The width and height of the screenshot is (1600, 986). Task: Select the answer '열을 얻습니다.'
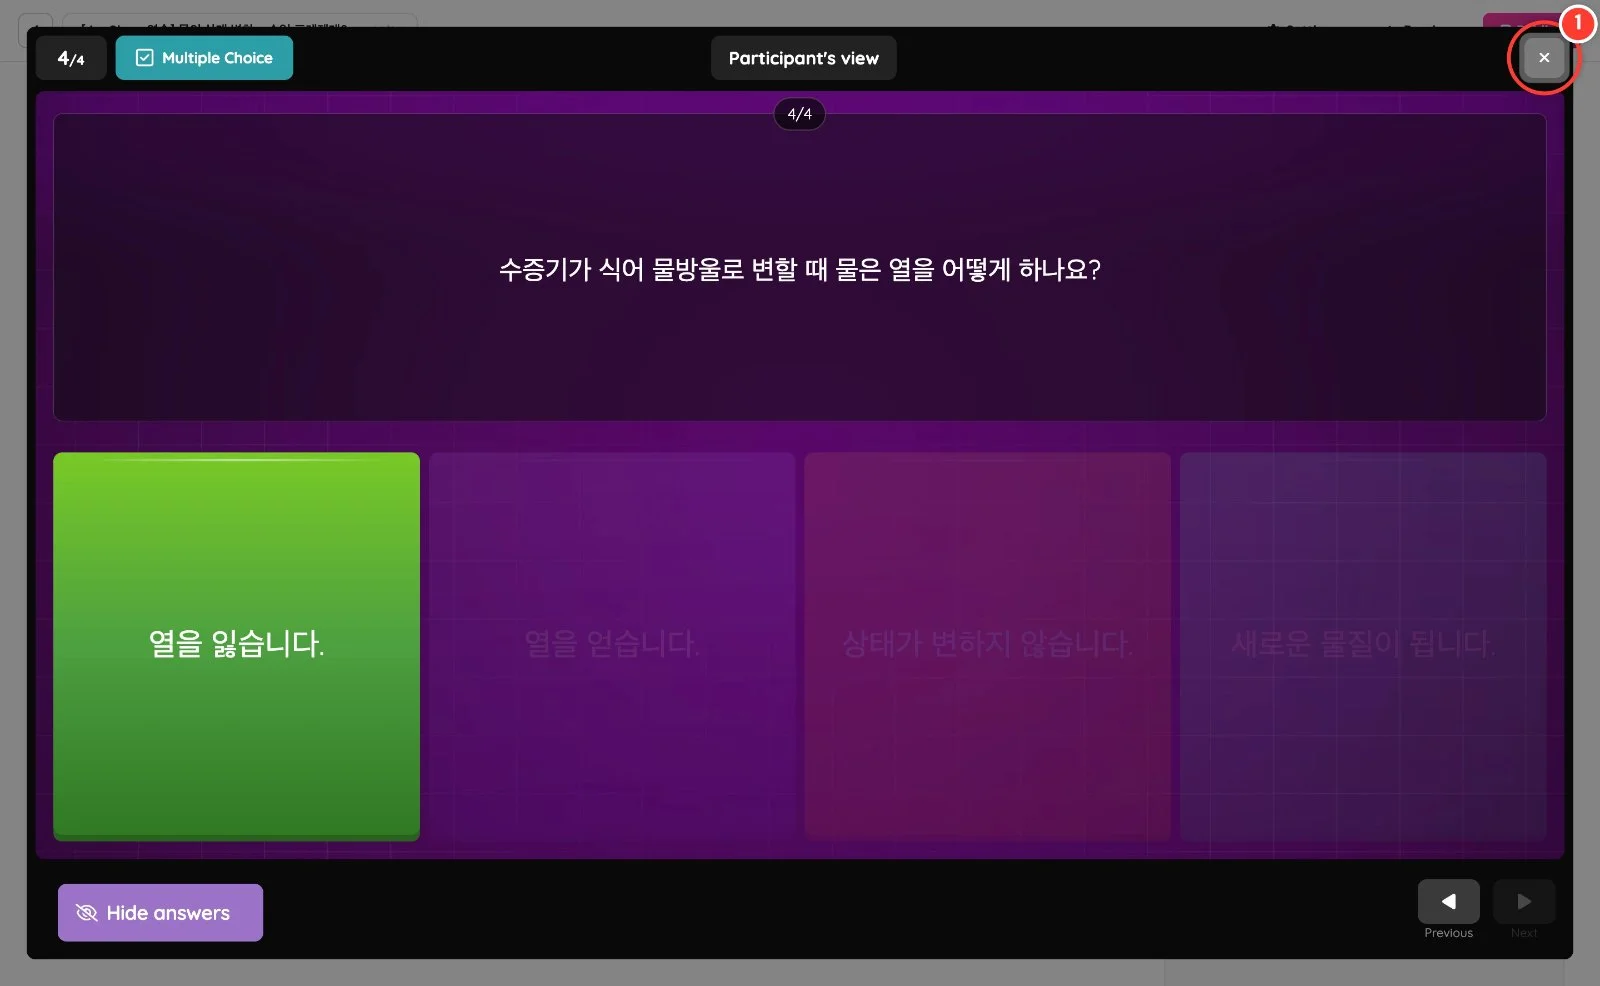(x=612, y=646)
